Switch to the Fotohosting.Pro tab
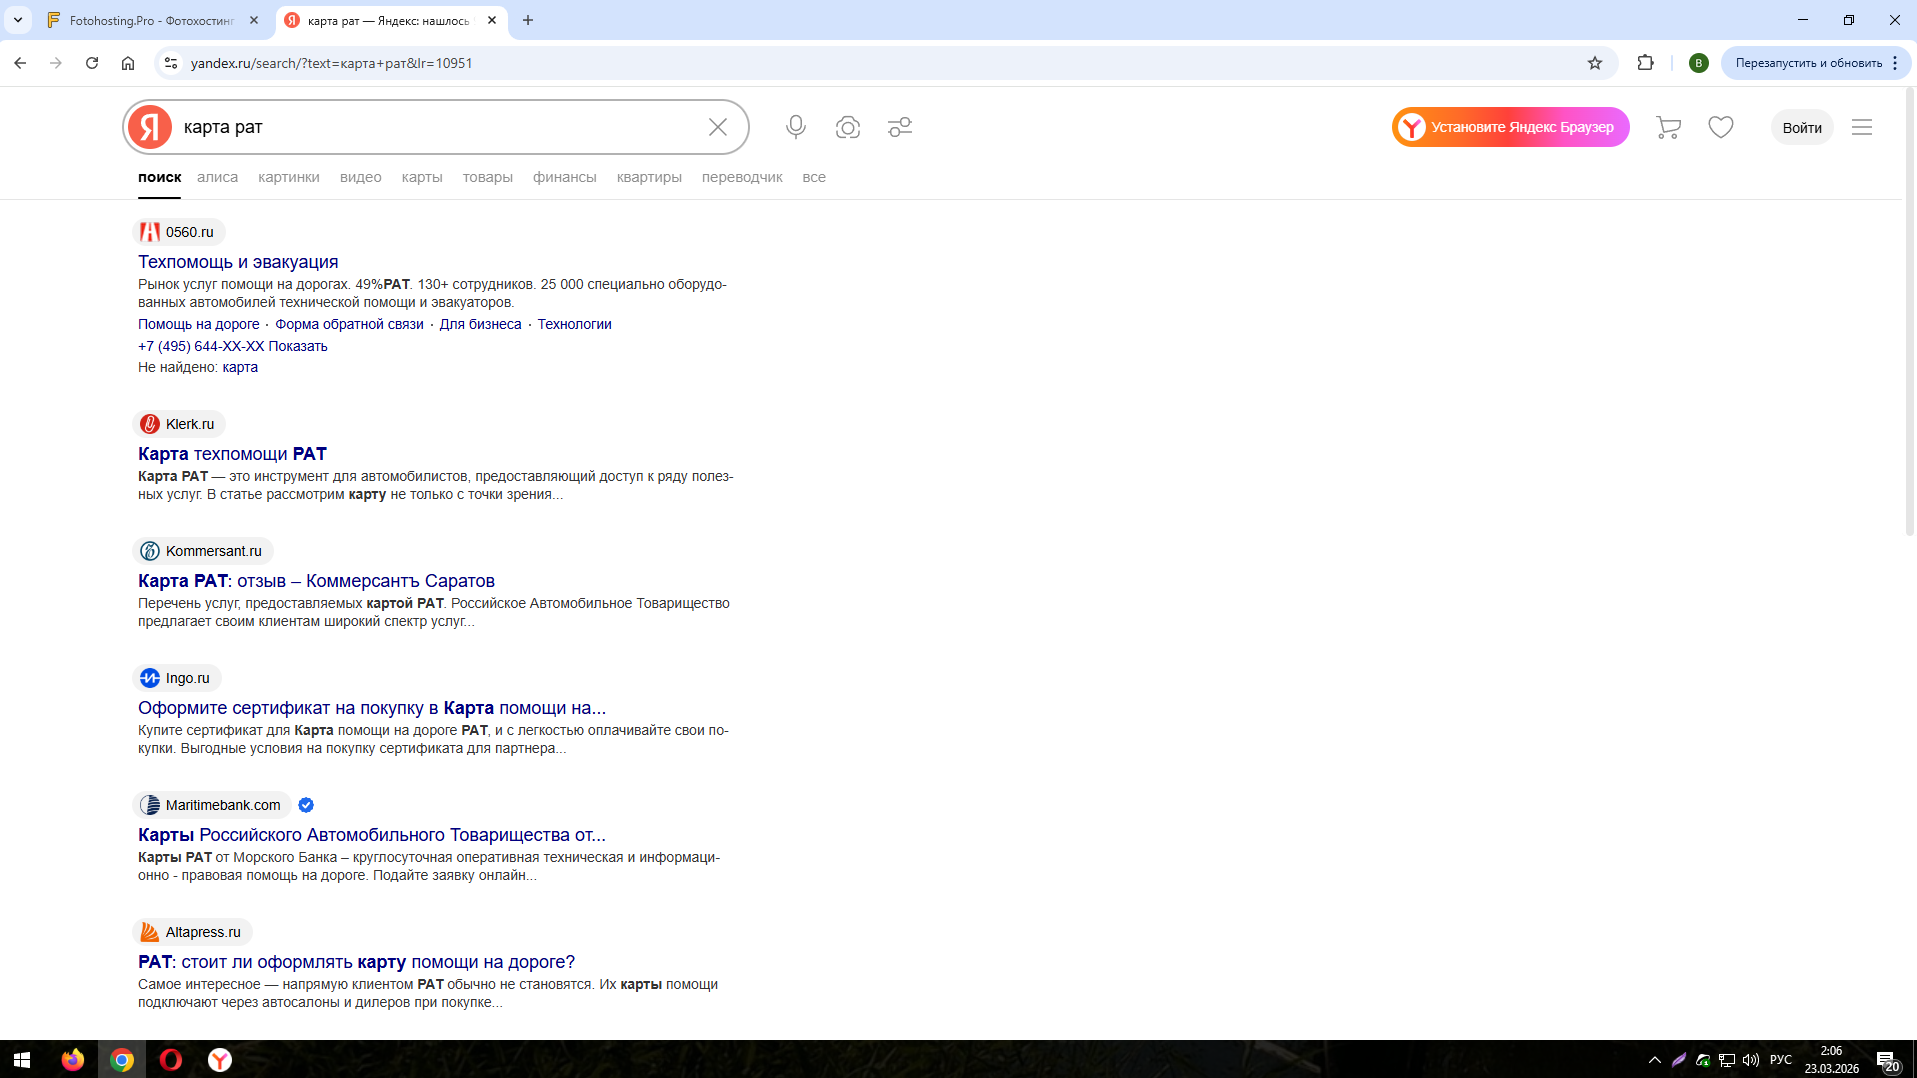The image size is (1917, 1078). coord(150,20)
